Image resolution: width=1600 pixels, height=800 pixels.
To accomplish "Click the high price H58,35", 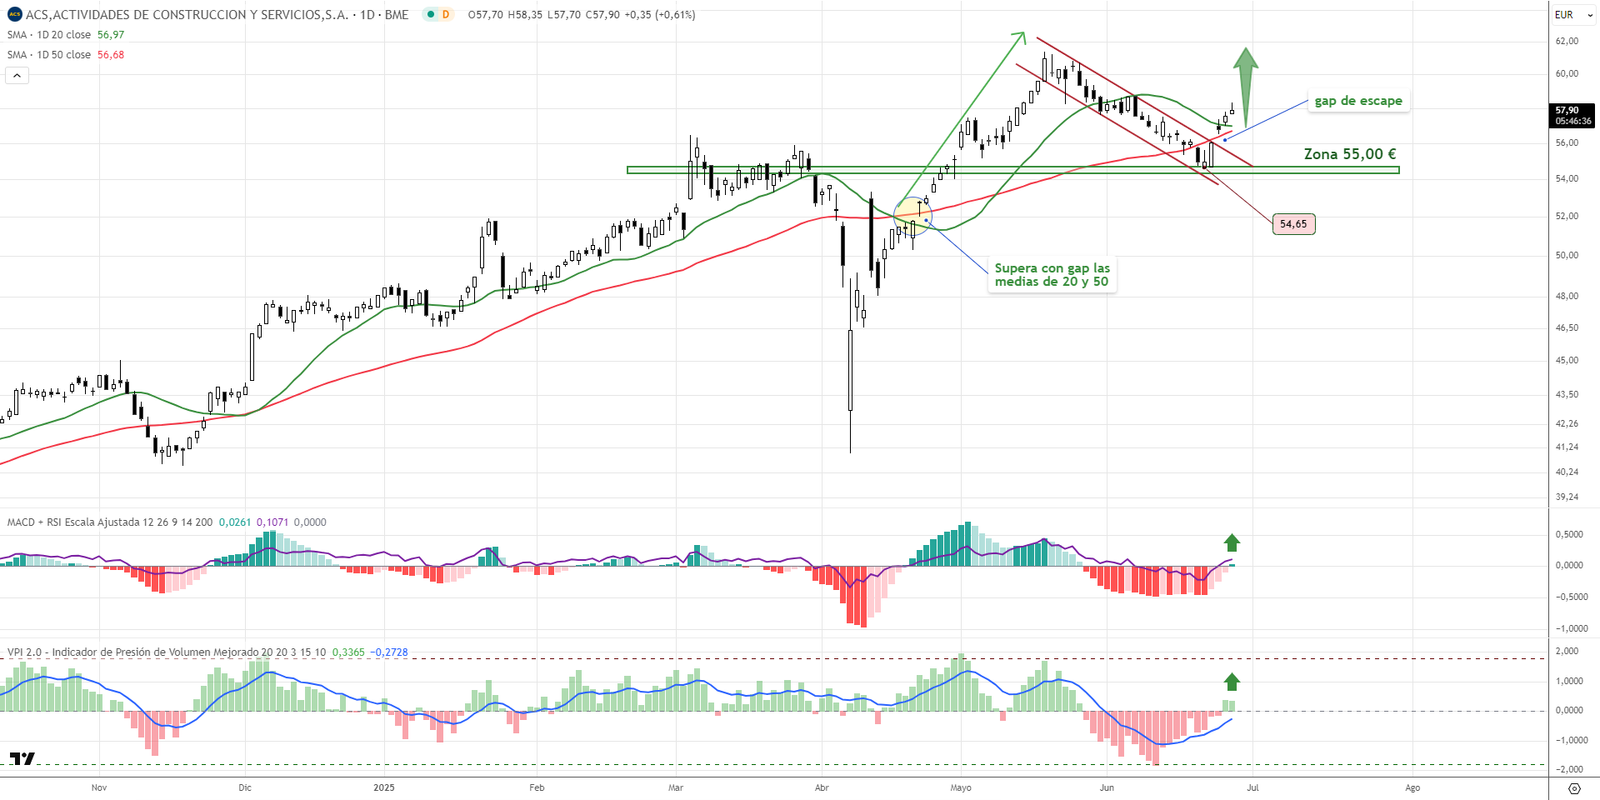I will click(x=525, y=15).
